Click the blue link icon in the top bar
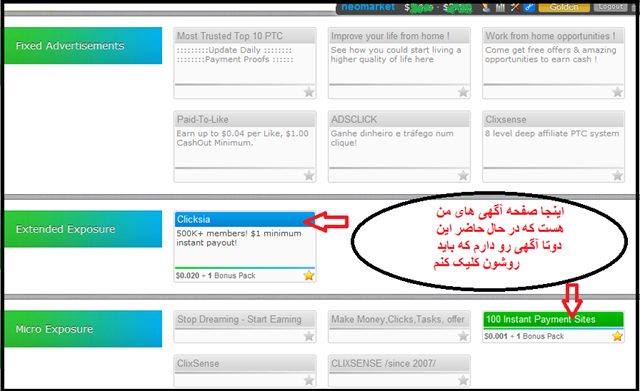640x391 pixels. click(x=529, y=7)
